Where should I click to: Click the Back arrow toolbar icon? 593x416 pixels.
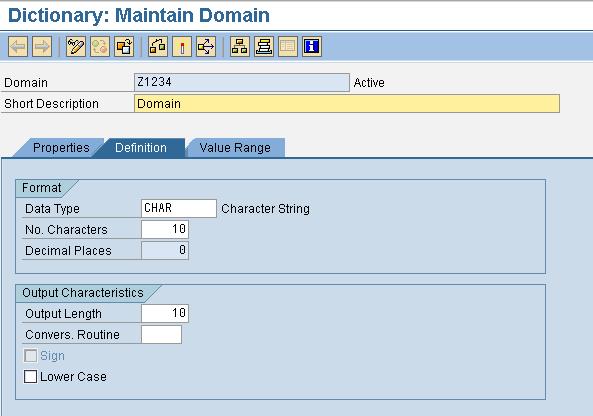pos(18,47)
